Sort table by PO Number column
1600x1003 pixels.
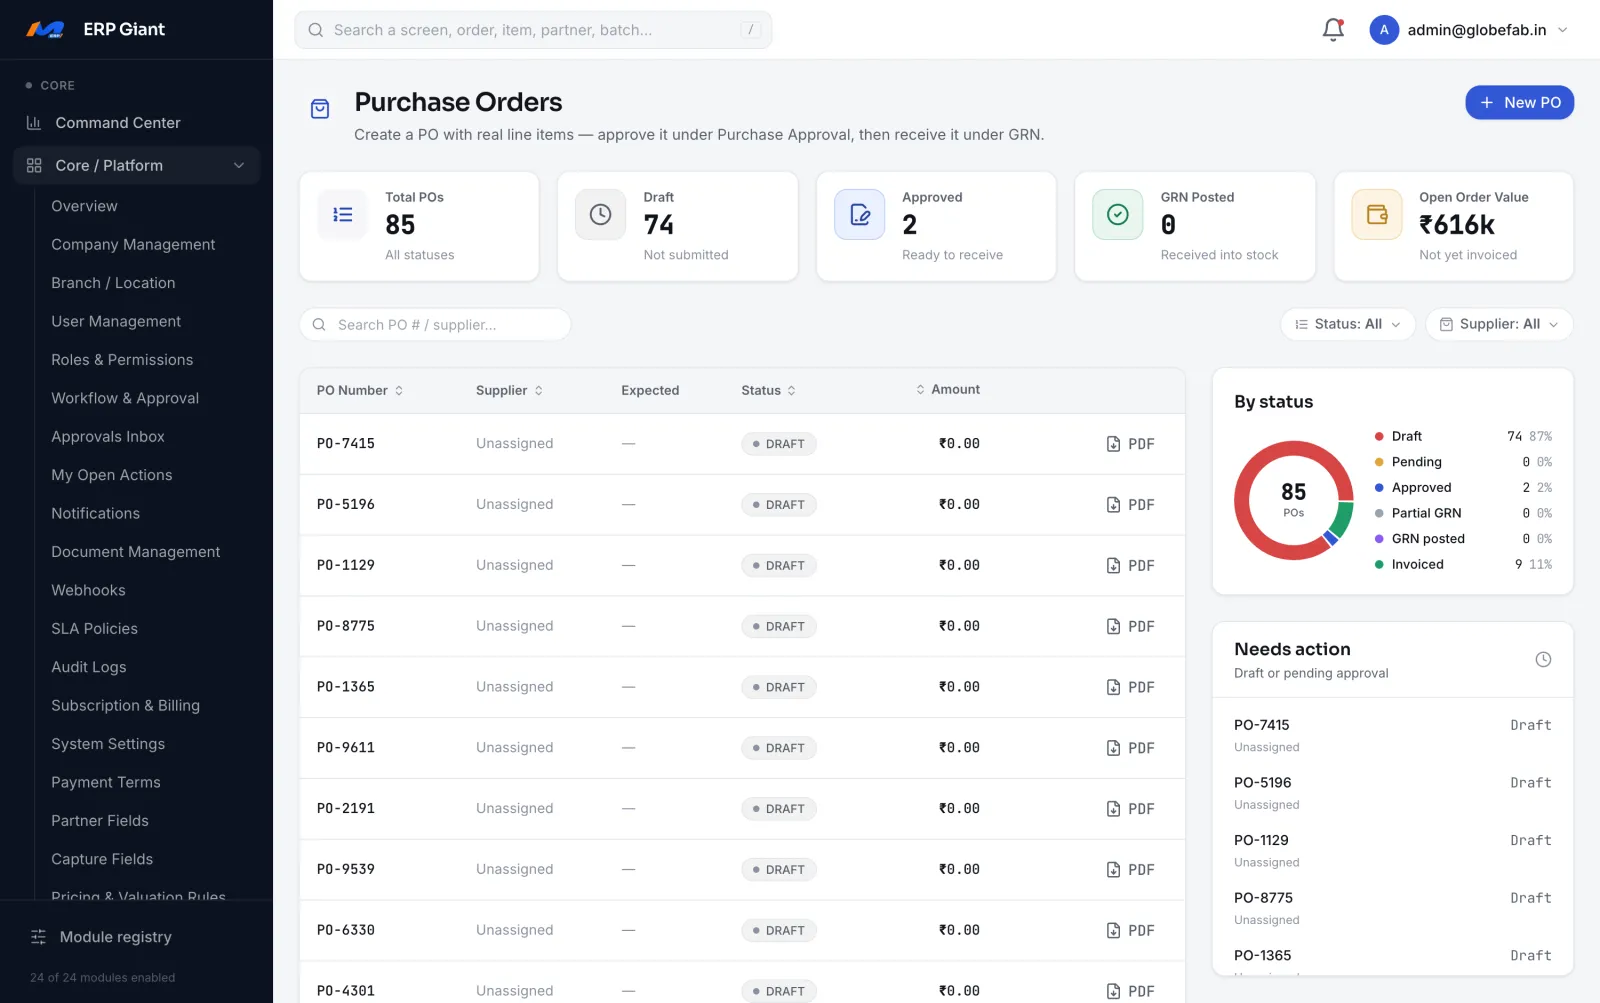[360, 391]
